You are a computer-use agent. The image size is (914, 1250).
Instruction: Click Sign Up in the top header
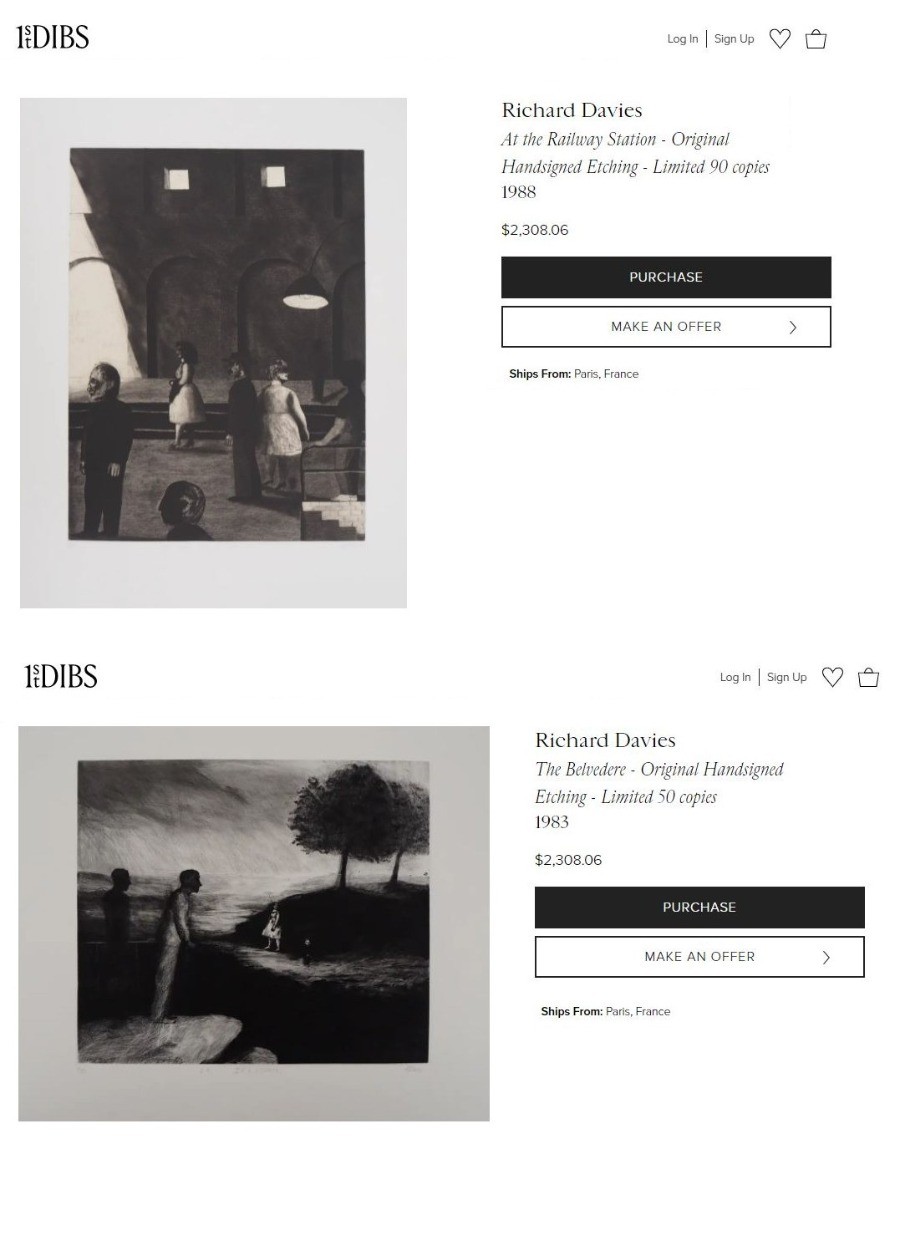pyautogui.click(x=734, y=39)
